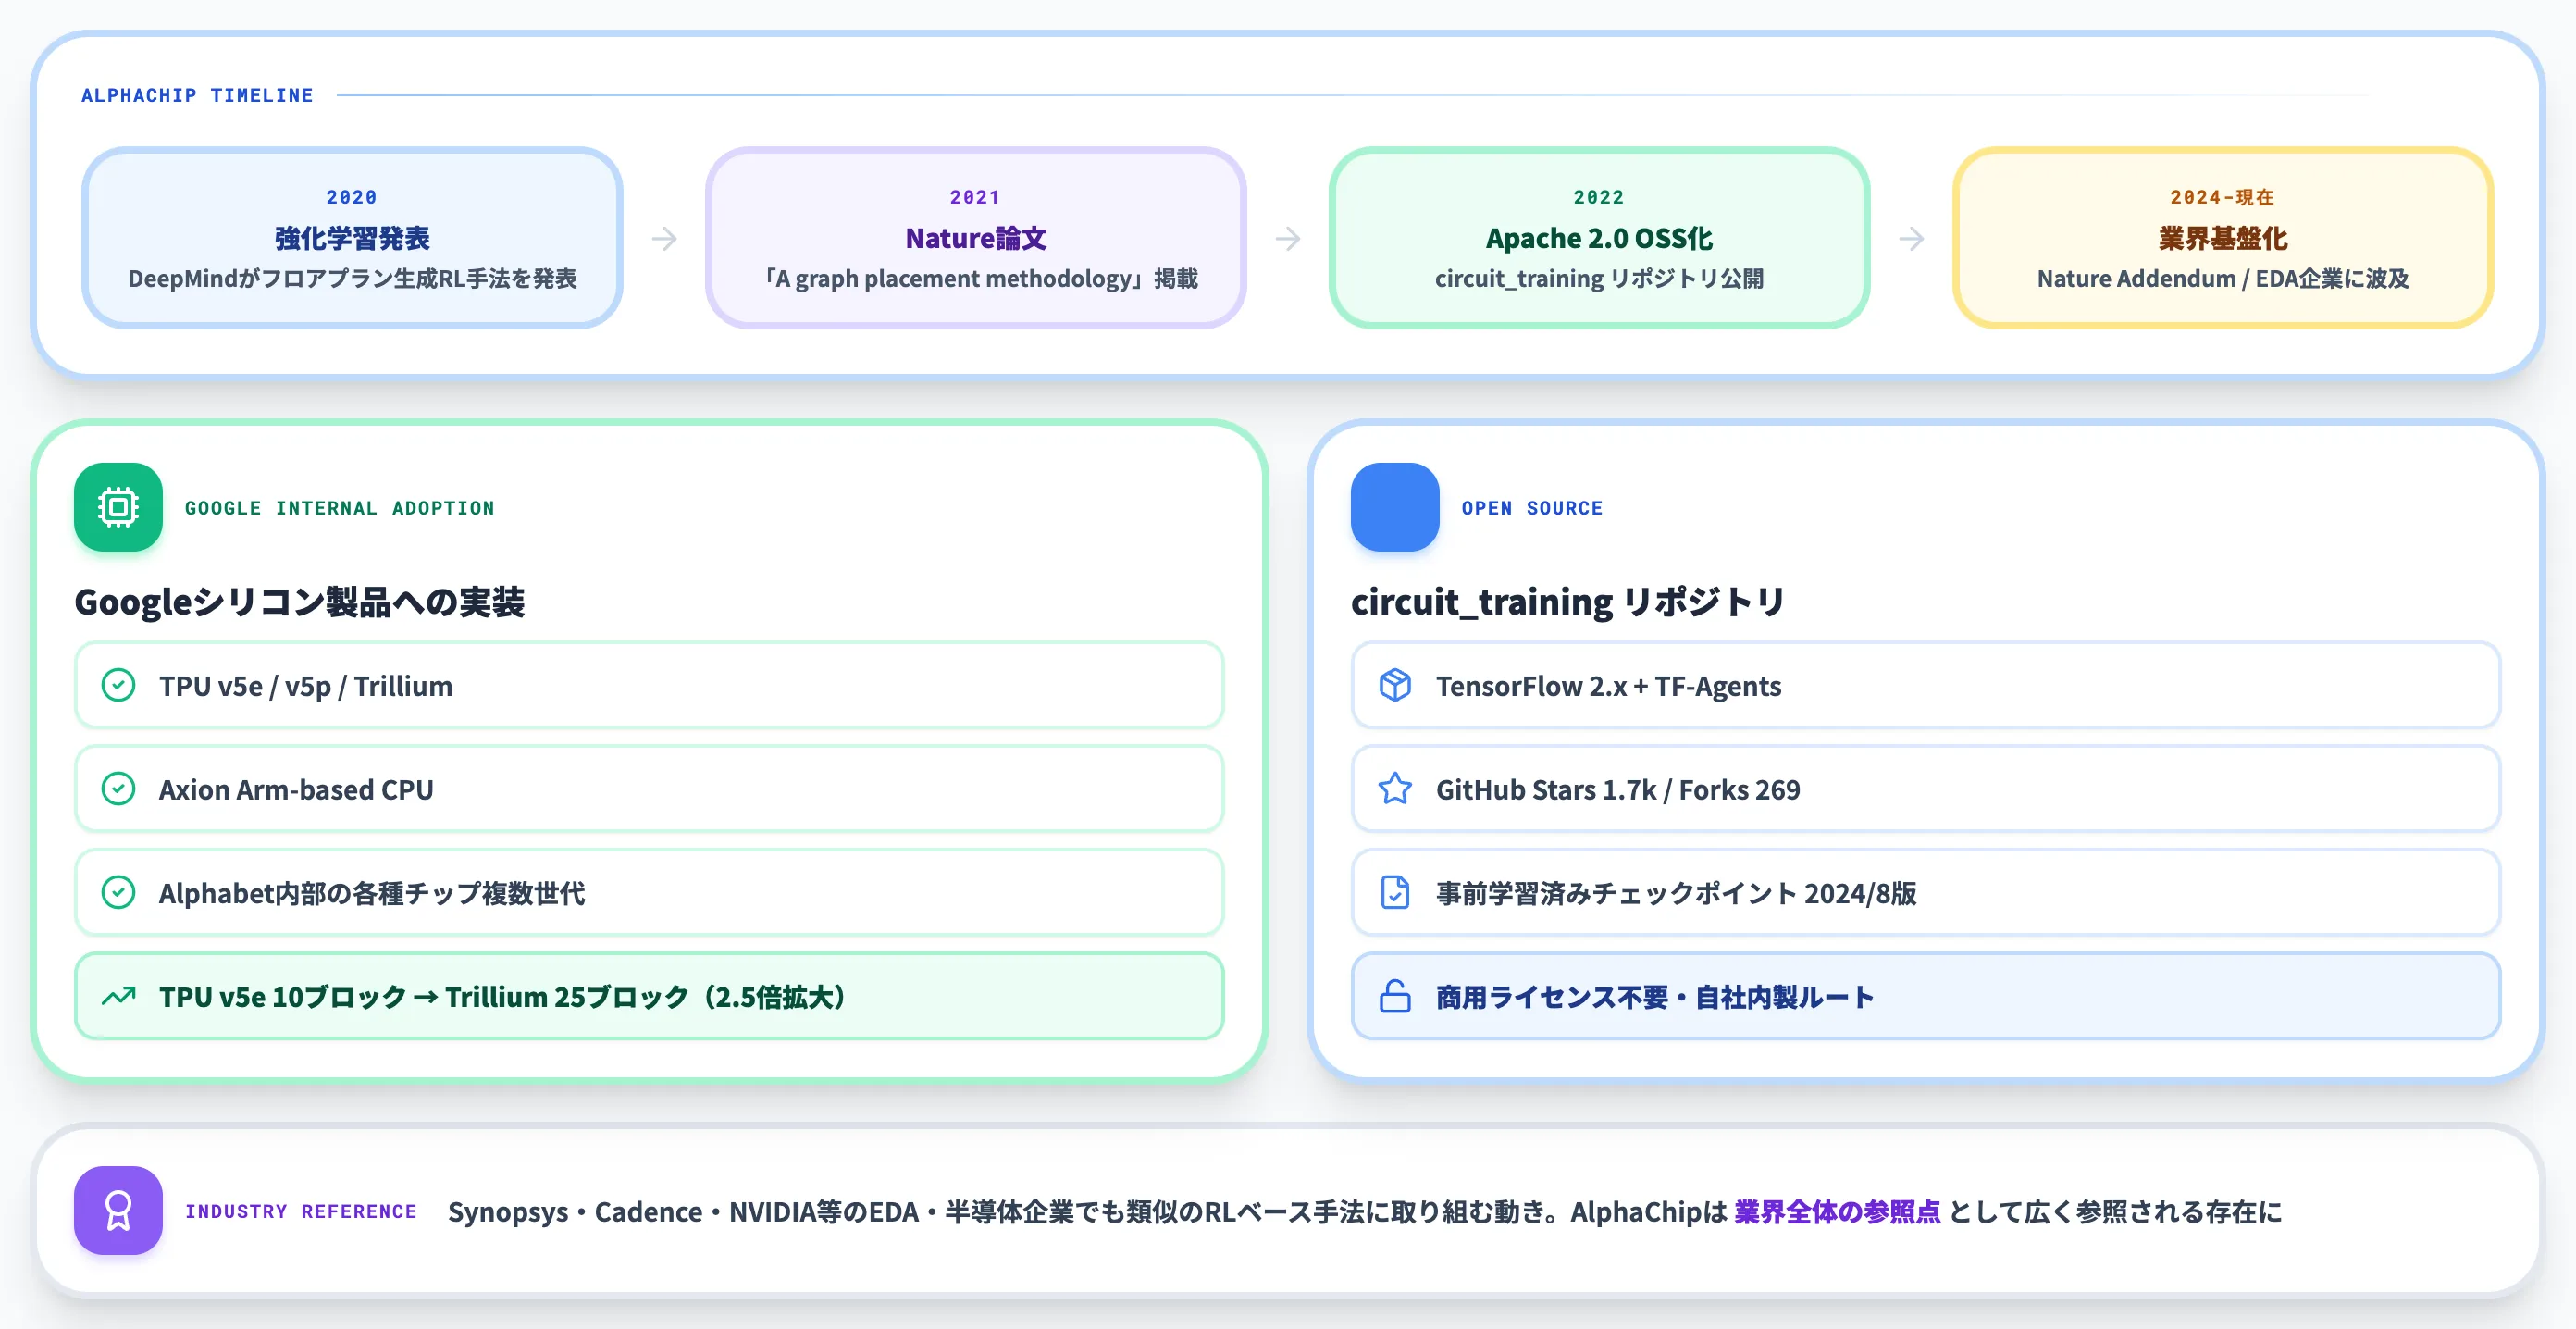Click the highlighted 業界全体の参照点 text
2576x1329 pixels.
pyautogui.click(x=1837, y=1212)
